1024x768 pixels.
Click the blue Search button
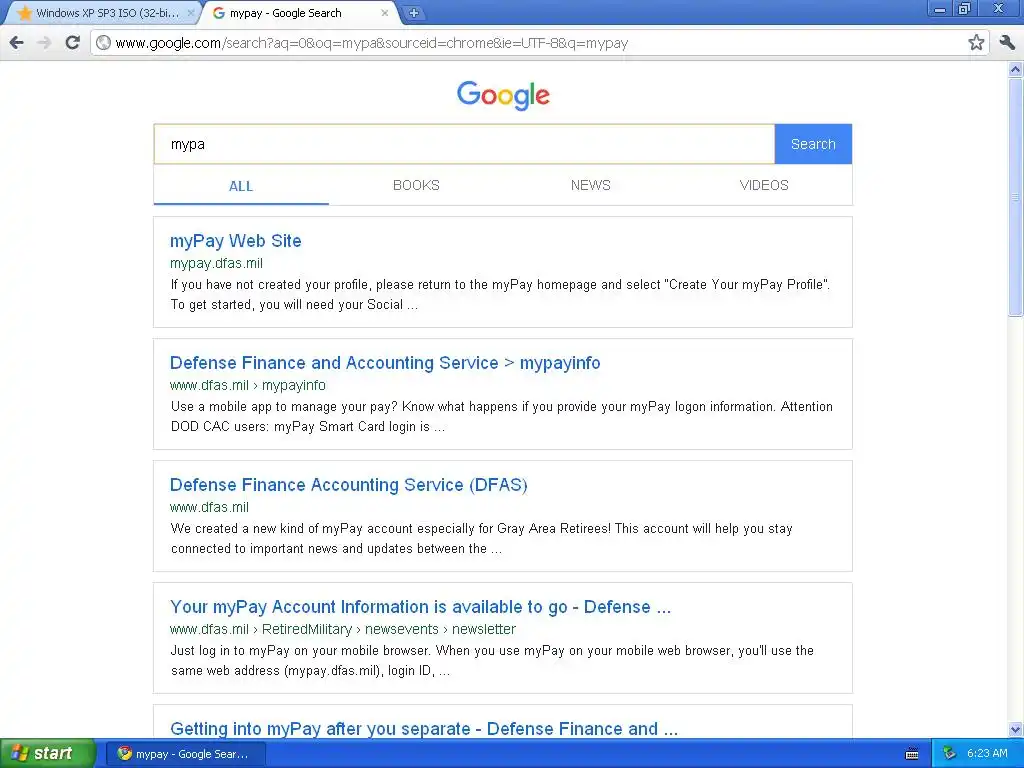[813, 144]
